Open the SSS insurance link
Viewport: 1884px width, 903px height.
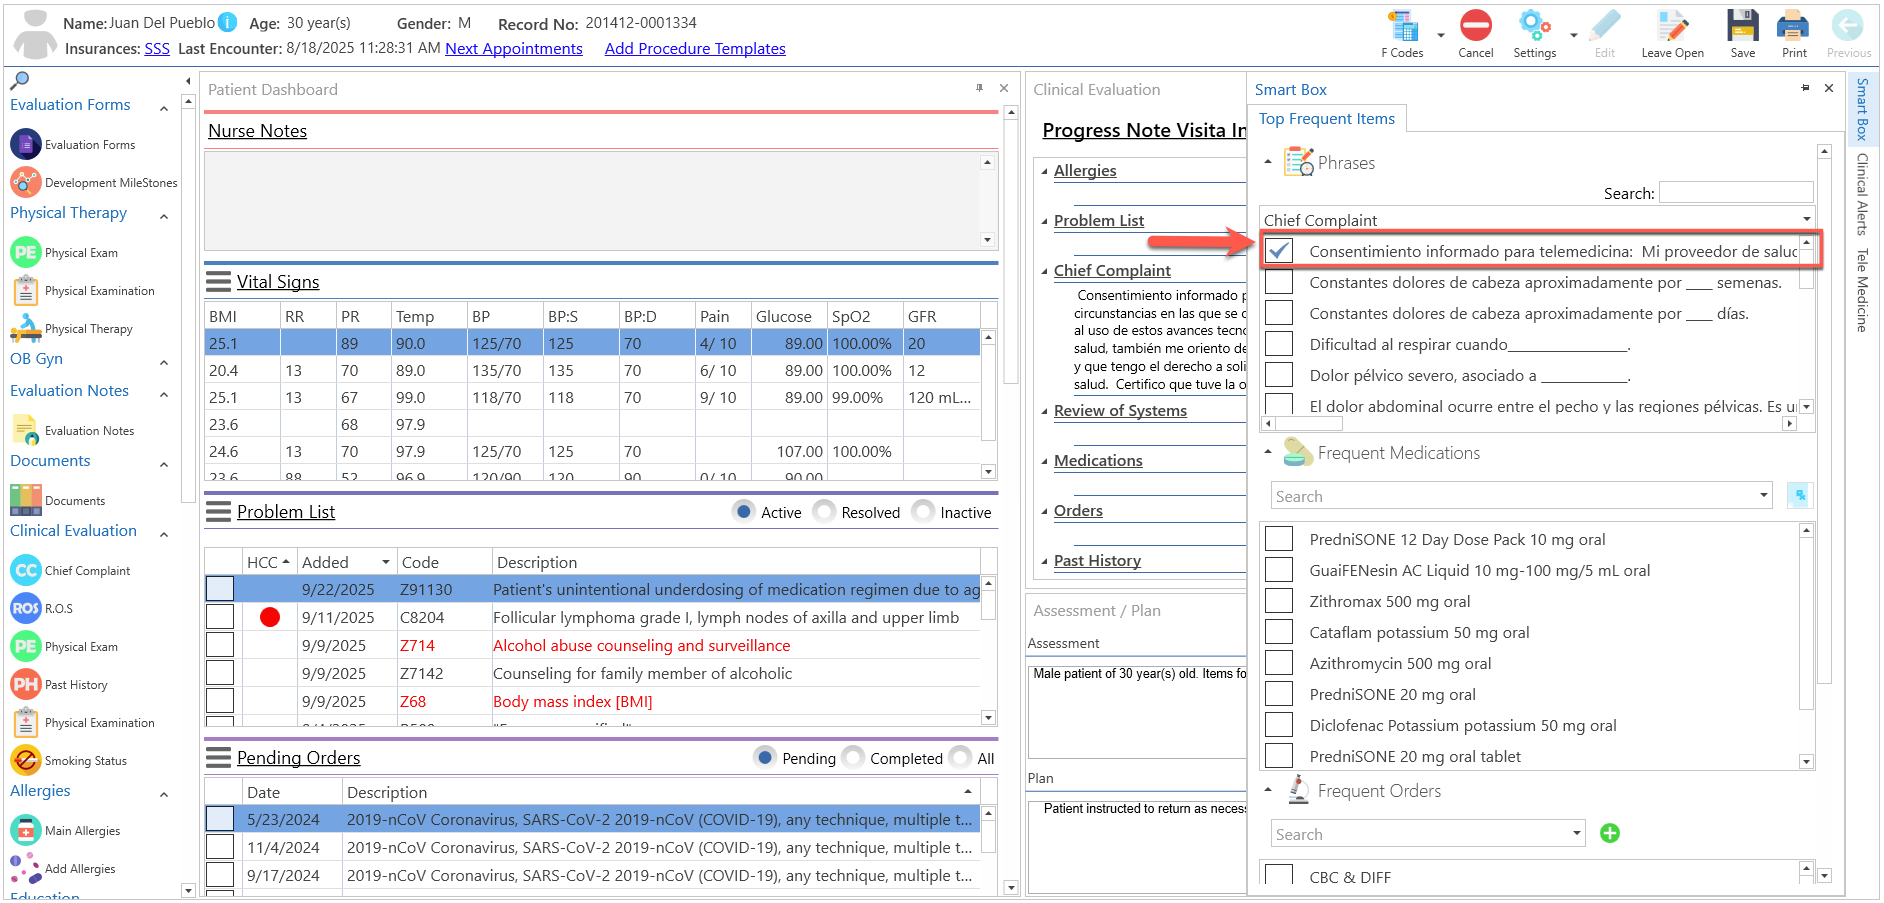click(157, 48)
